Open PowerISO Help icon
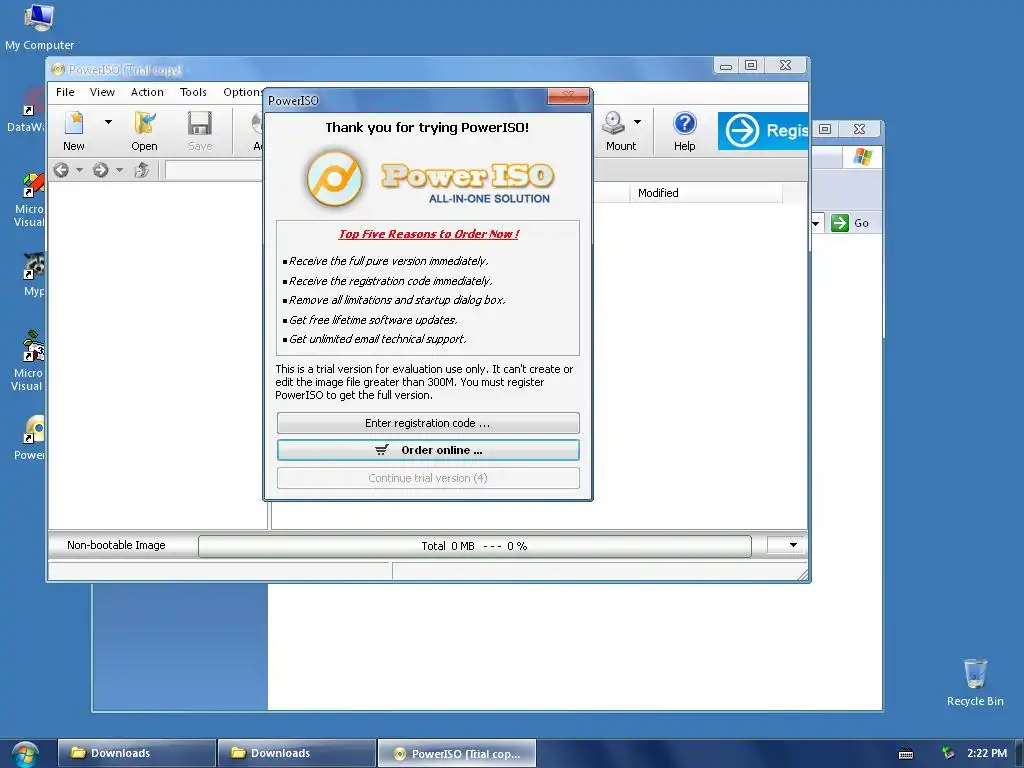This screenshot has width=1024, height=768. [x=684, y=123]
